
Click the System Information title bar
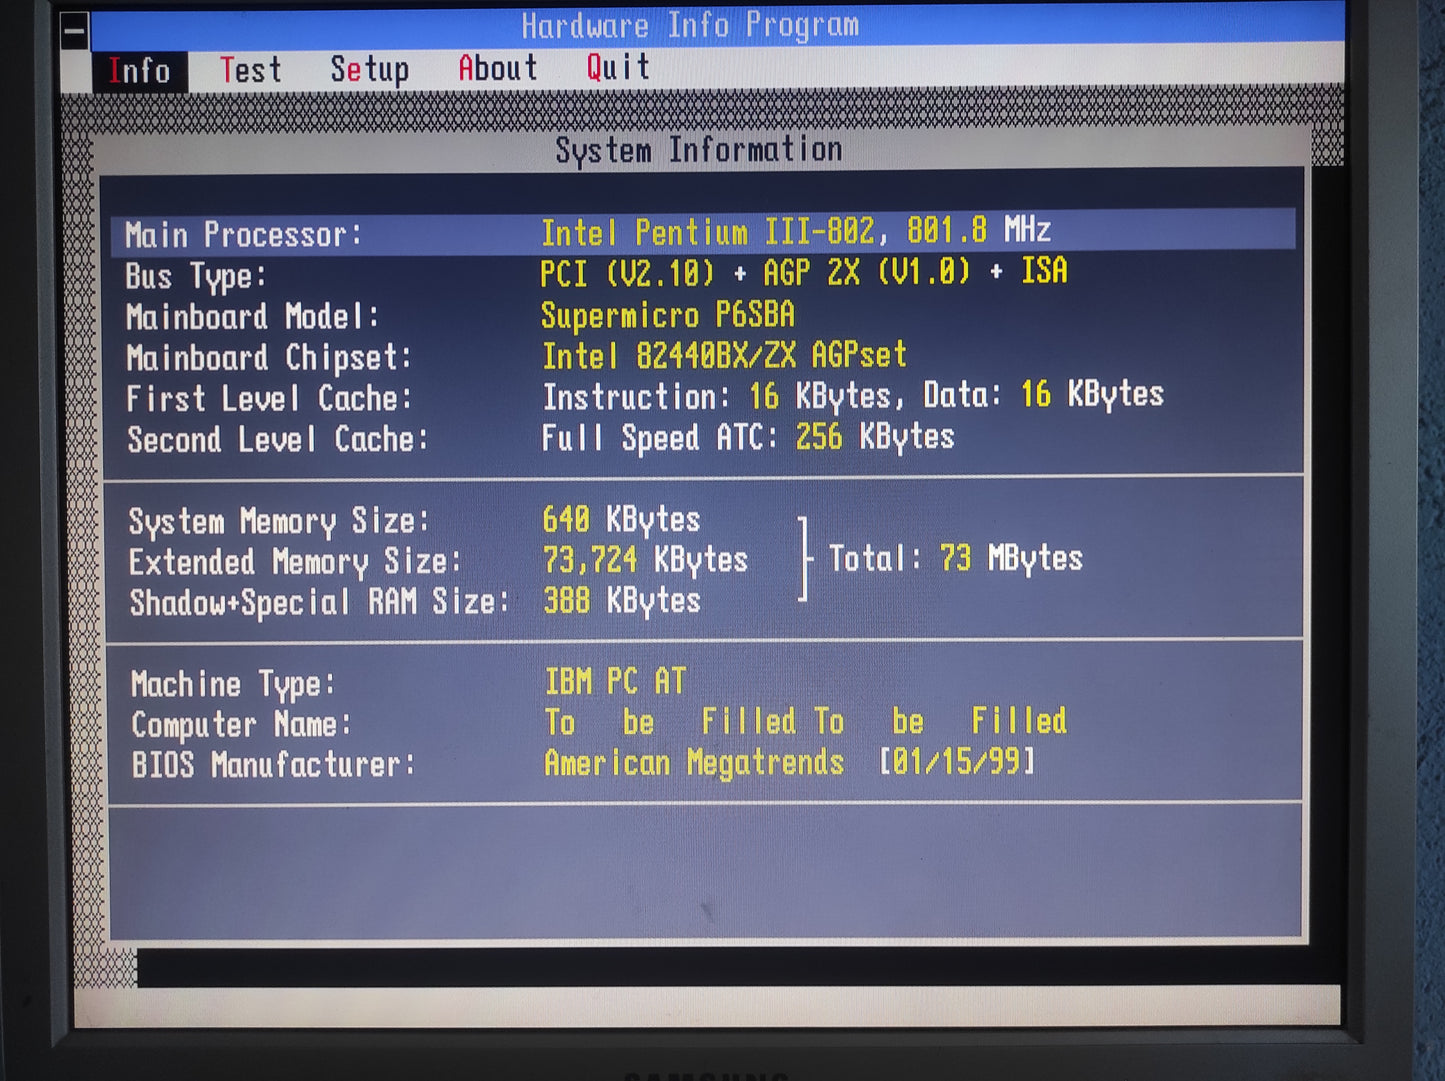click(x=699, y=148)
